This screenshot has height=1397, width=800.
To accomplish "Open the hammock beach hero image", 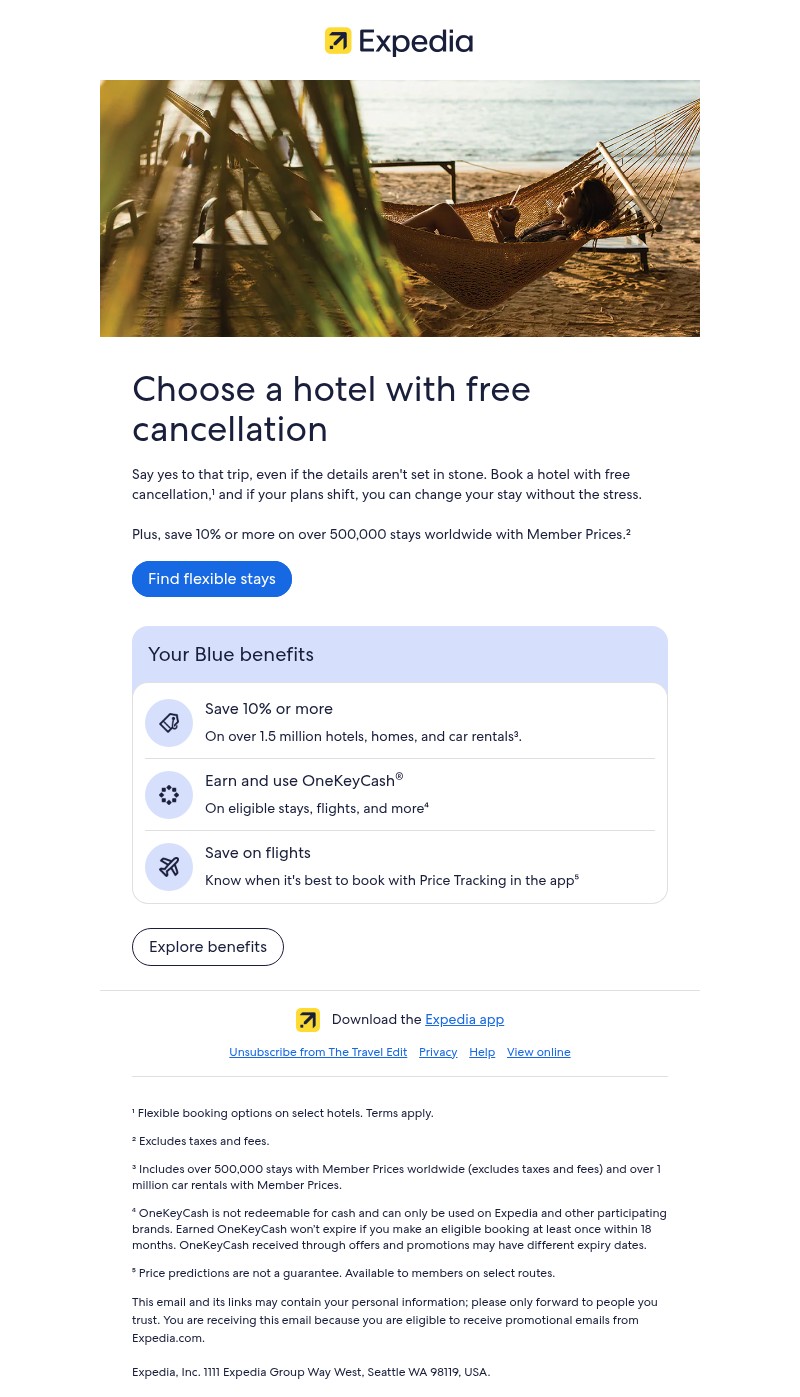I will click(x=400, y=208).
